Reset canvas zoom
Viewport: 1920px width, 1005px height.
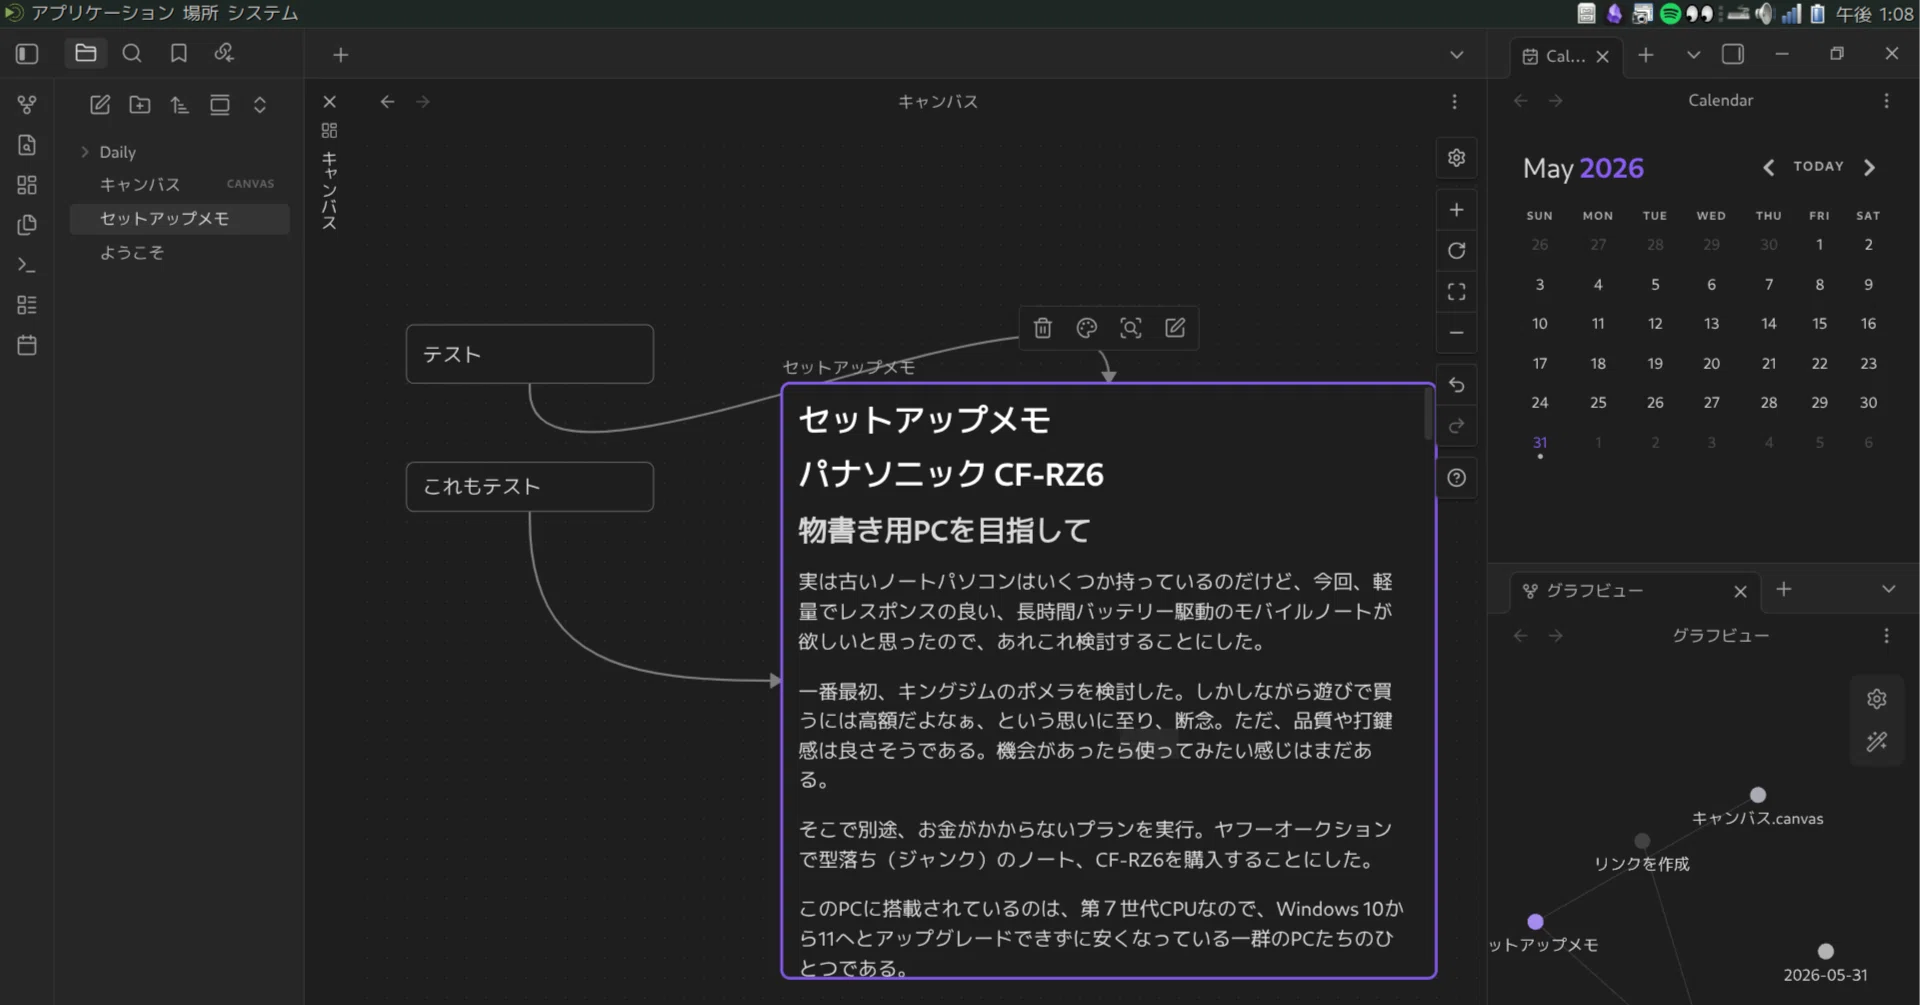point(1456,250)
